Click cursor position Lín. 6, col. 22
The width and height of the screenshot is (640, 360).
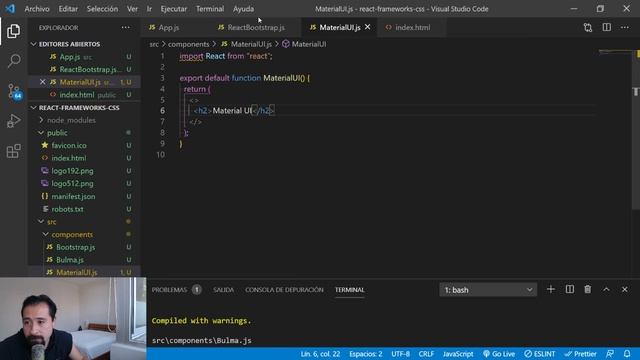[x=320, y=354]
